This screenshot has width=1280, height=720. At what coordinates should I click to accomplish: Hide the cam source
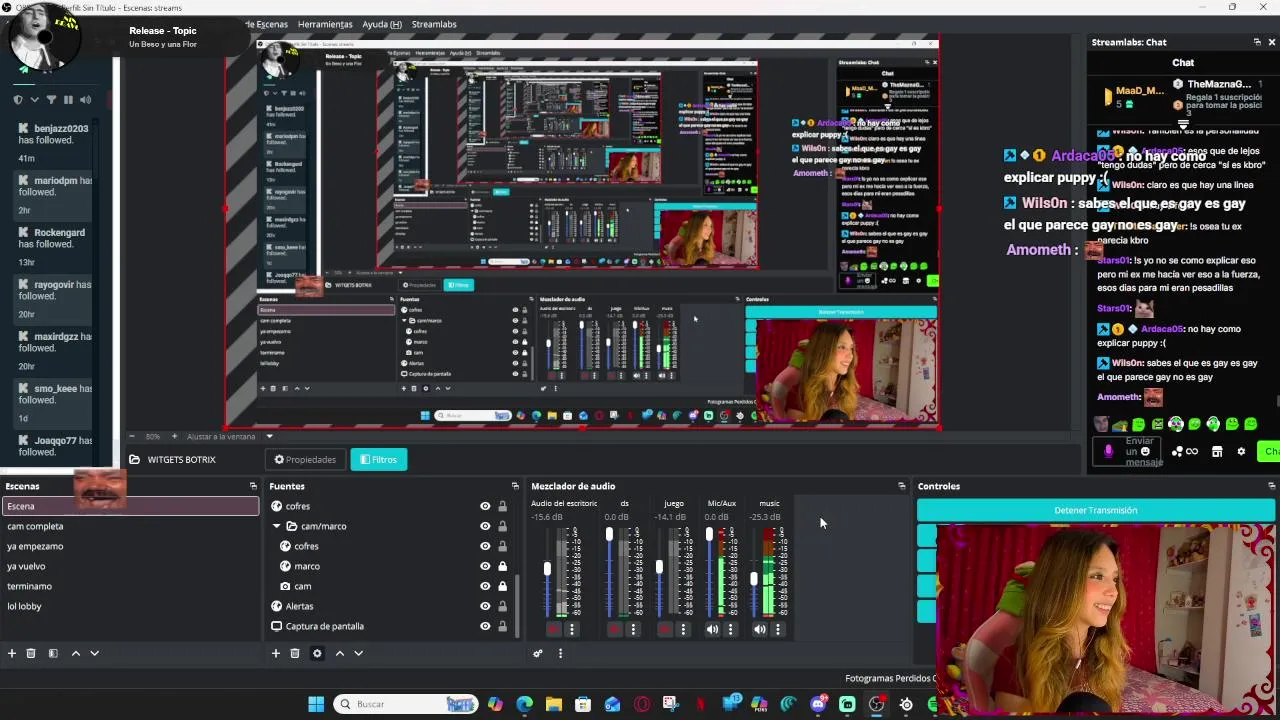485,586
